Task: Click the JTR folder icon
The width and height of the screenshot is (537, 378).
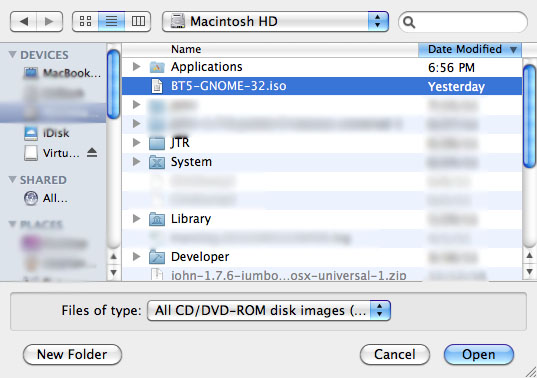Action: point(157,143)
